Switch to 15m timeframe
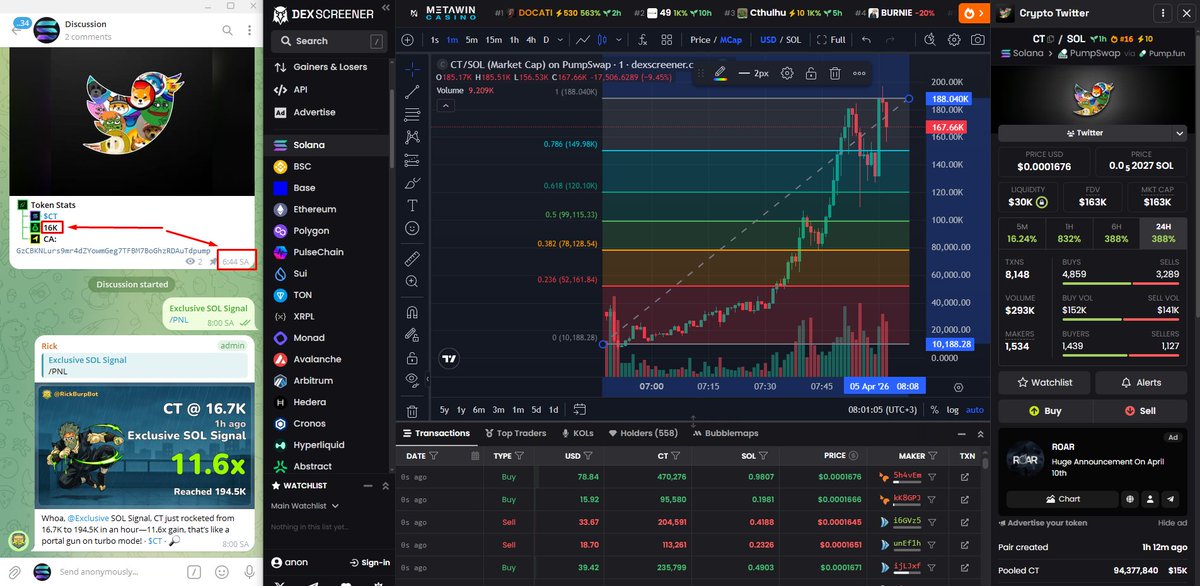1200x586 pixels. point(493,40)
